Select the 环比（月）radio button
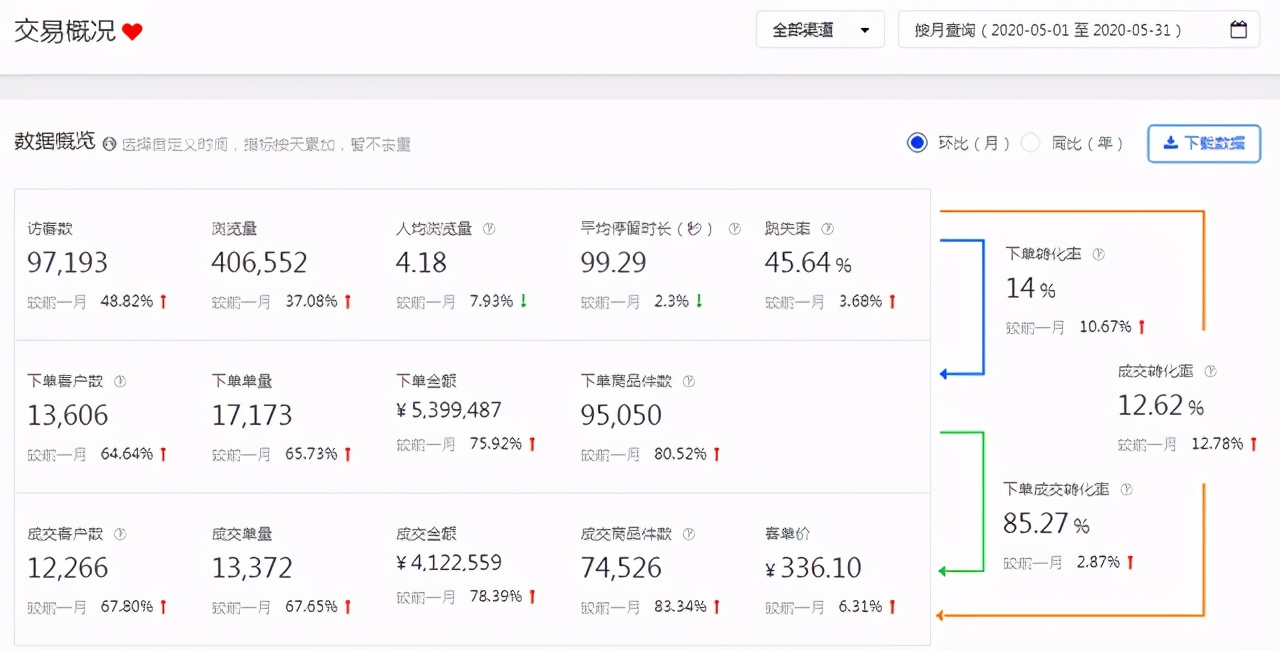The height and width of the screenshot is (650, 1280). [917, 142]
